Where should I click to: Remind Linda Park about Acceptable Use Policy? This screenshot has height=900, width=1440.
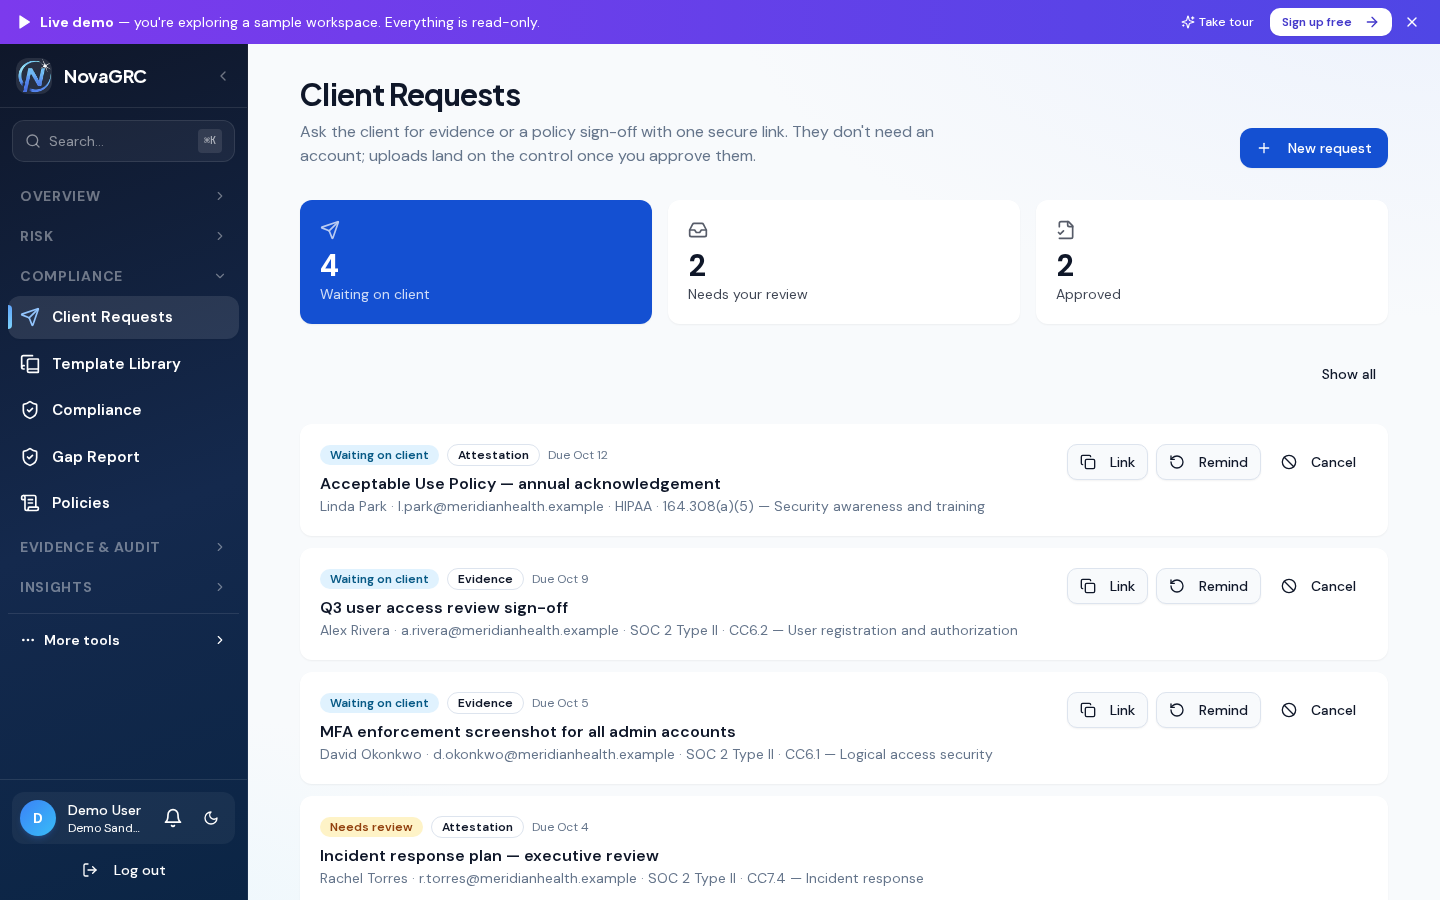(1208, 462)
